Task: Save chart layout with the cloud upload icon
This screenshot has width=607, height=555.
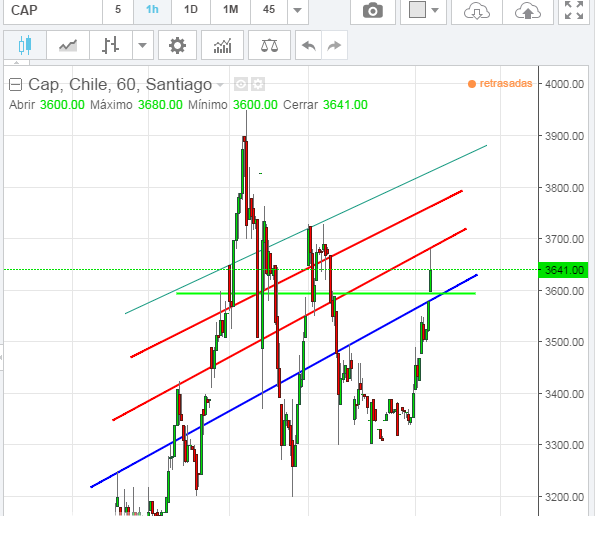Action: [x=528, y=10]
